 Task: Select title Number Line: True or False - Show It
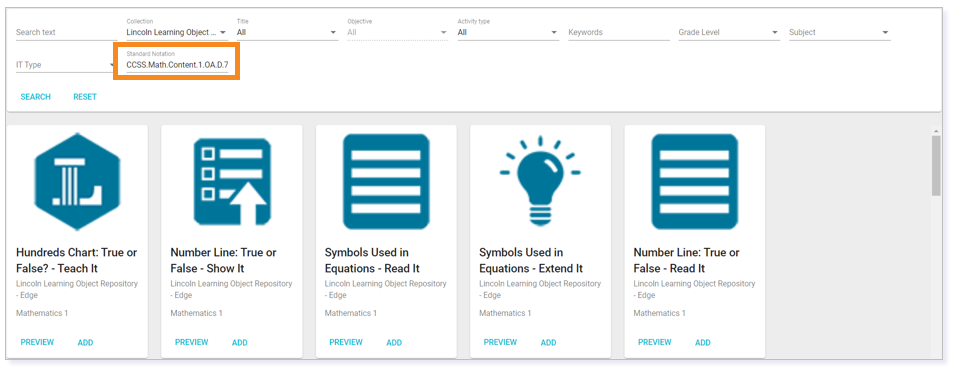223,260
